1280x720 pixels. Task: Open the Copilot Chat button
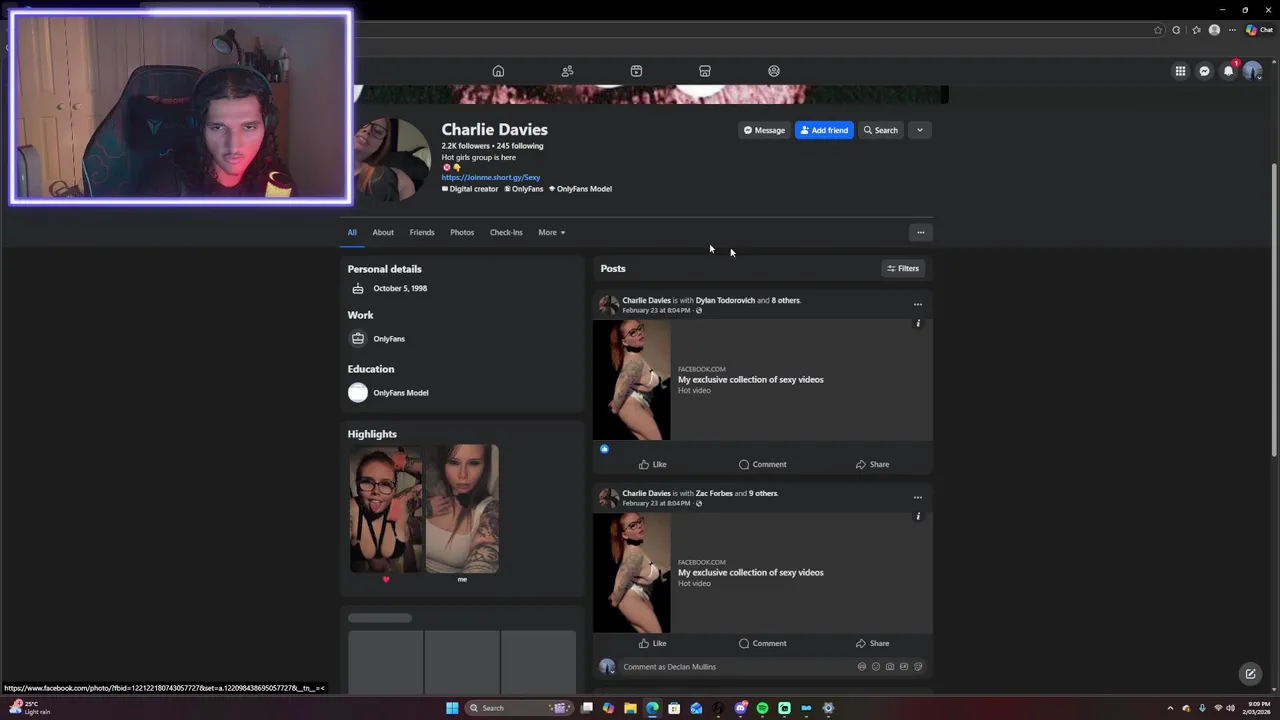point(1259,30)
